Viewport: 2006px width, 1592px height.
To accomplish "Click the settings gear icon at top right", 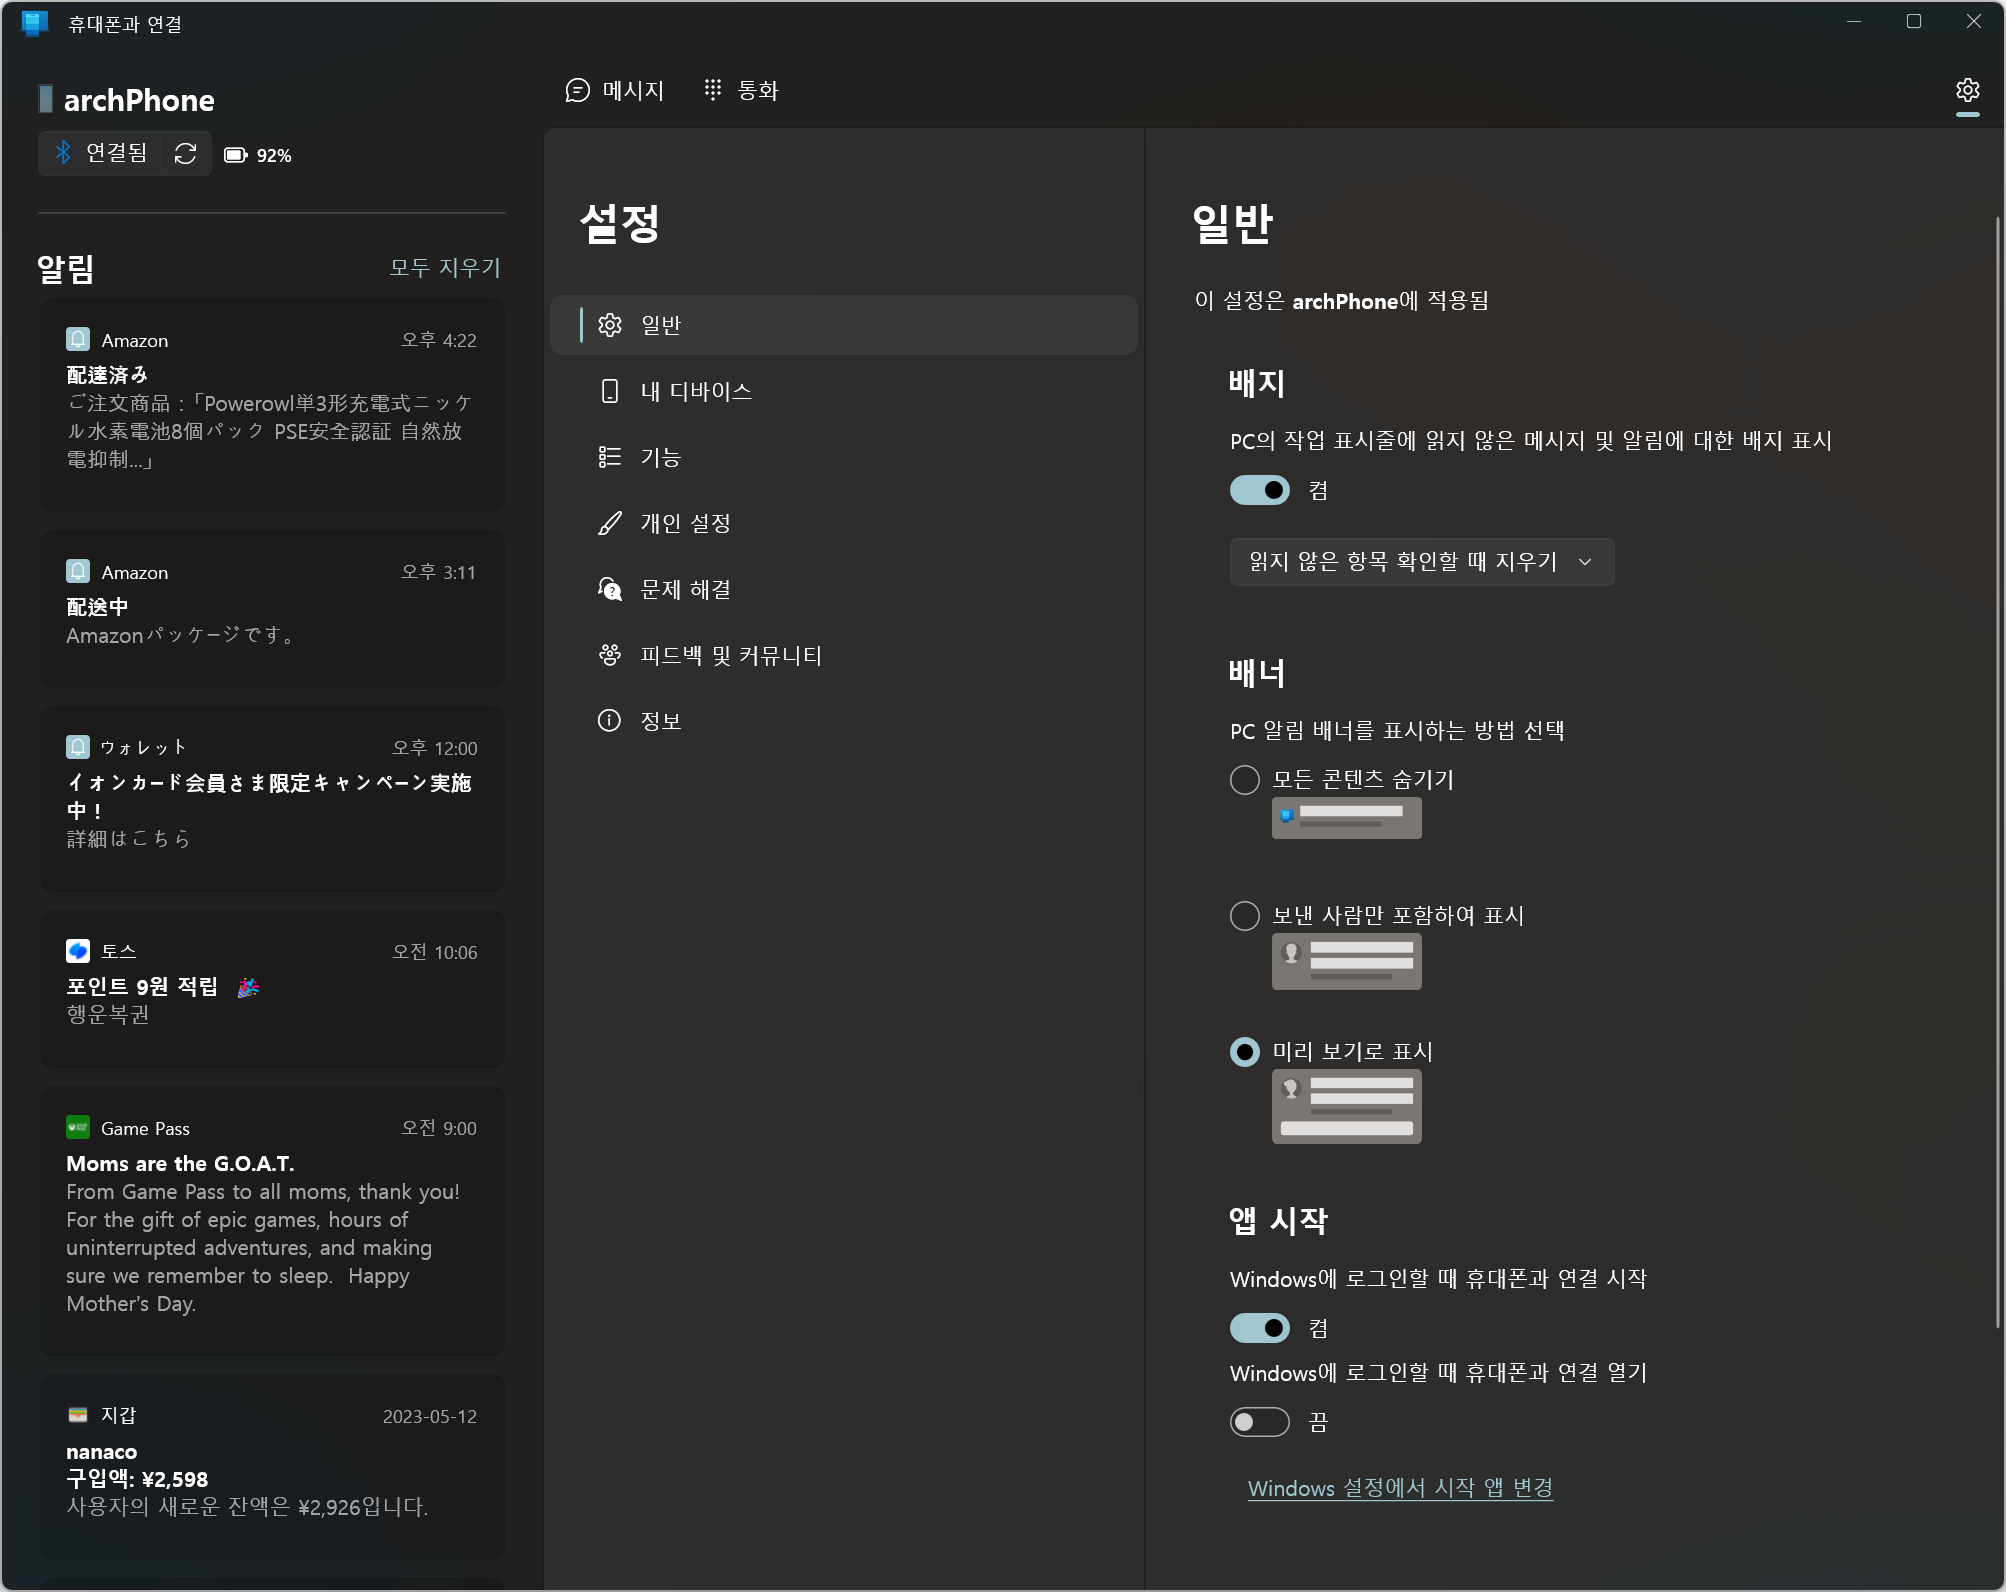I will [x=1967, y=91].
